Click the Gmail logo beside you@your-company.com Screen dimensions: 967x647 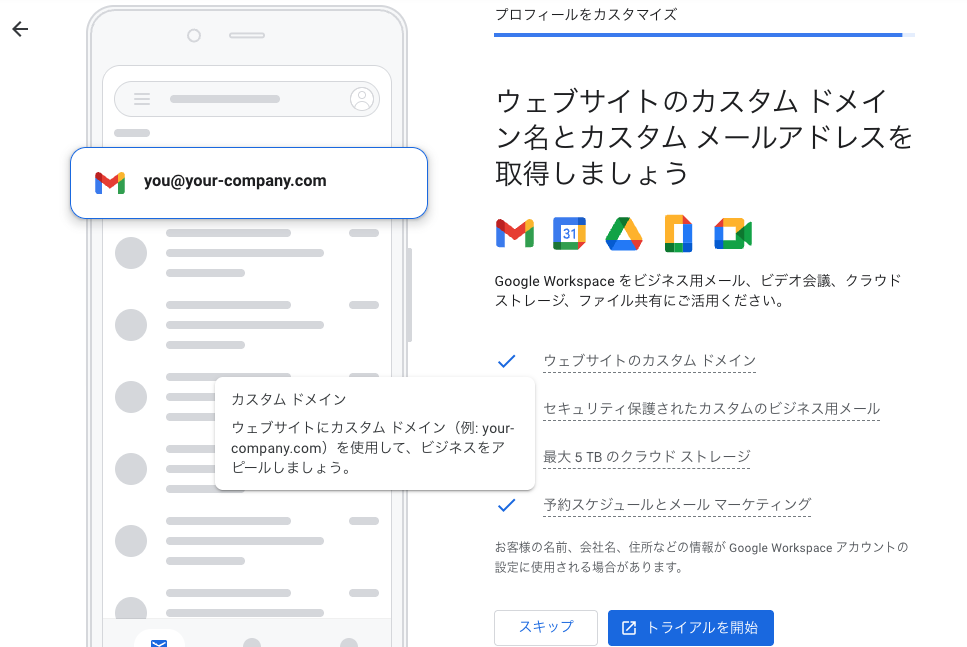click(x=110, y=183)
